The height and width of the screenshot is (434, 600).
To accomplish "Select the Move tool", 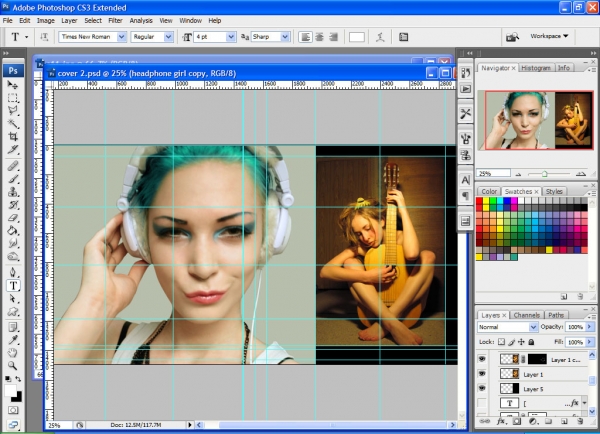I will (13, 85).
